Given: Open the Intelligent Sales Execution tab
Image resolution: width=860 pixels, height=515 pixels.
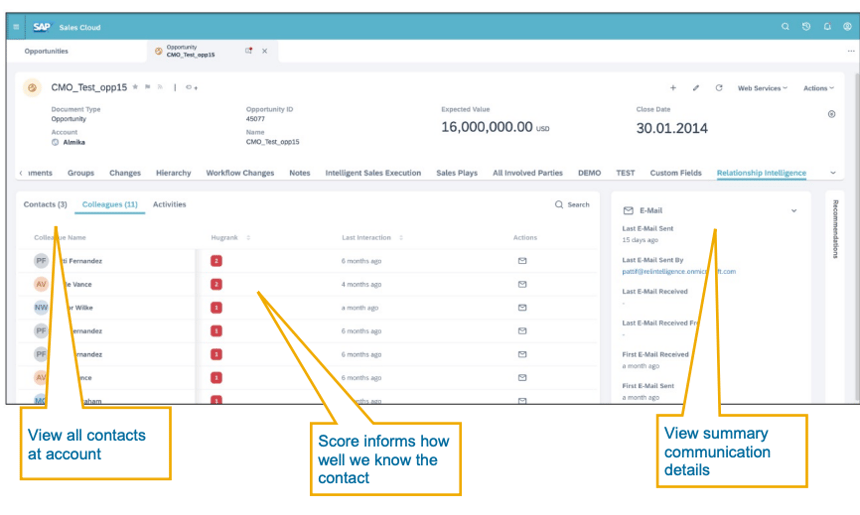Looking at the screenshot, I should pos(373,173).
